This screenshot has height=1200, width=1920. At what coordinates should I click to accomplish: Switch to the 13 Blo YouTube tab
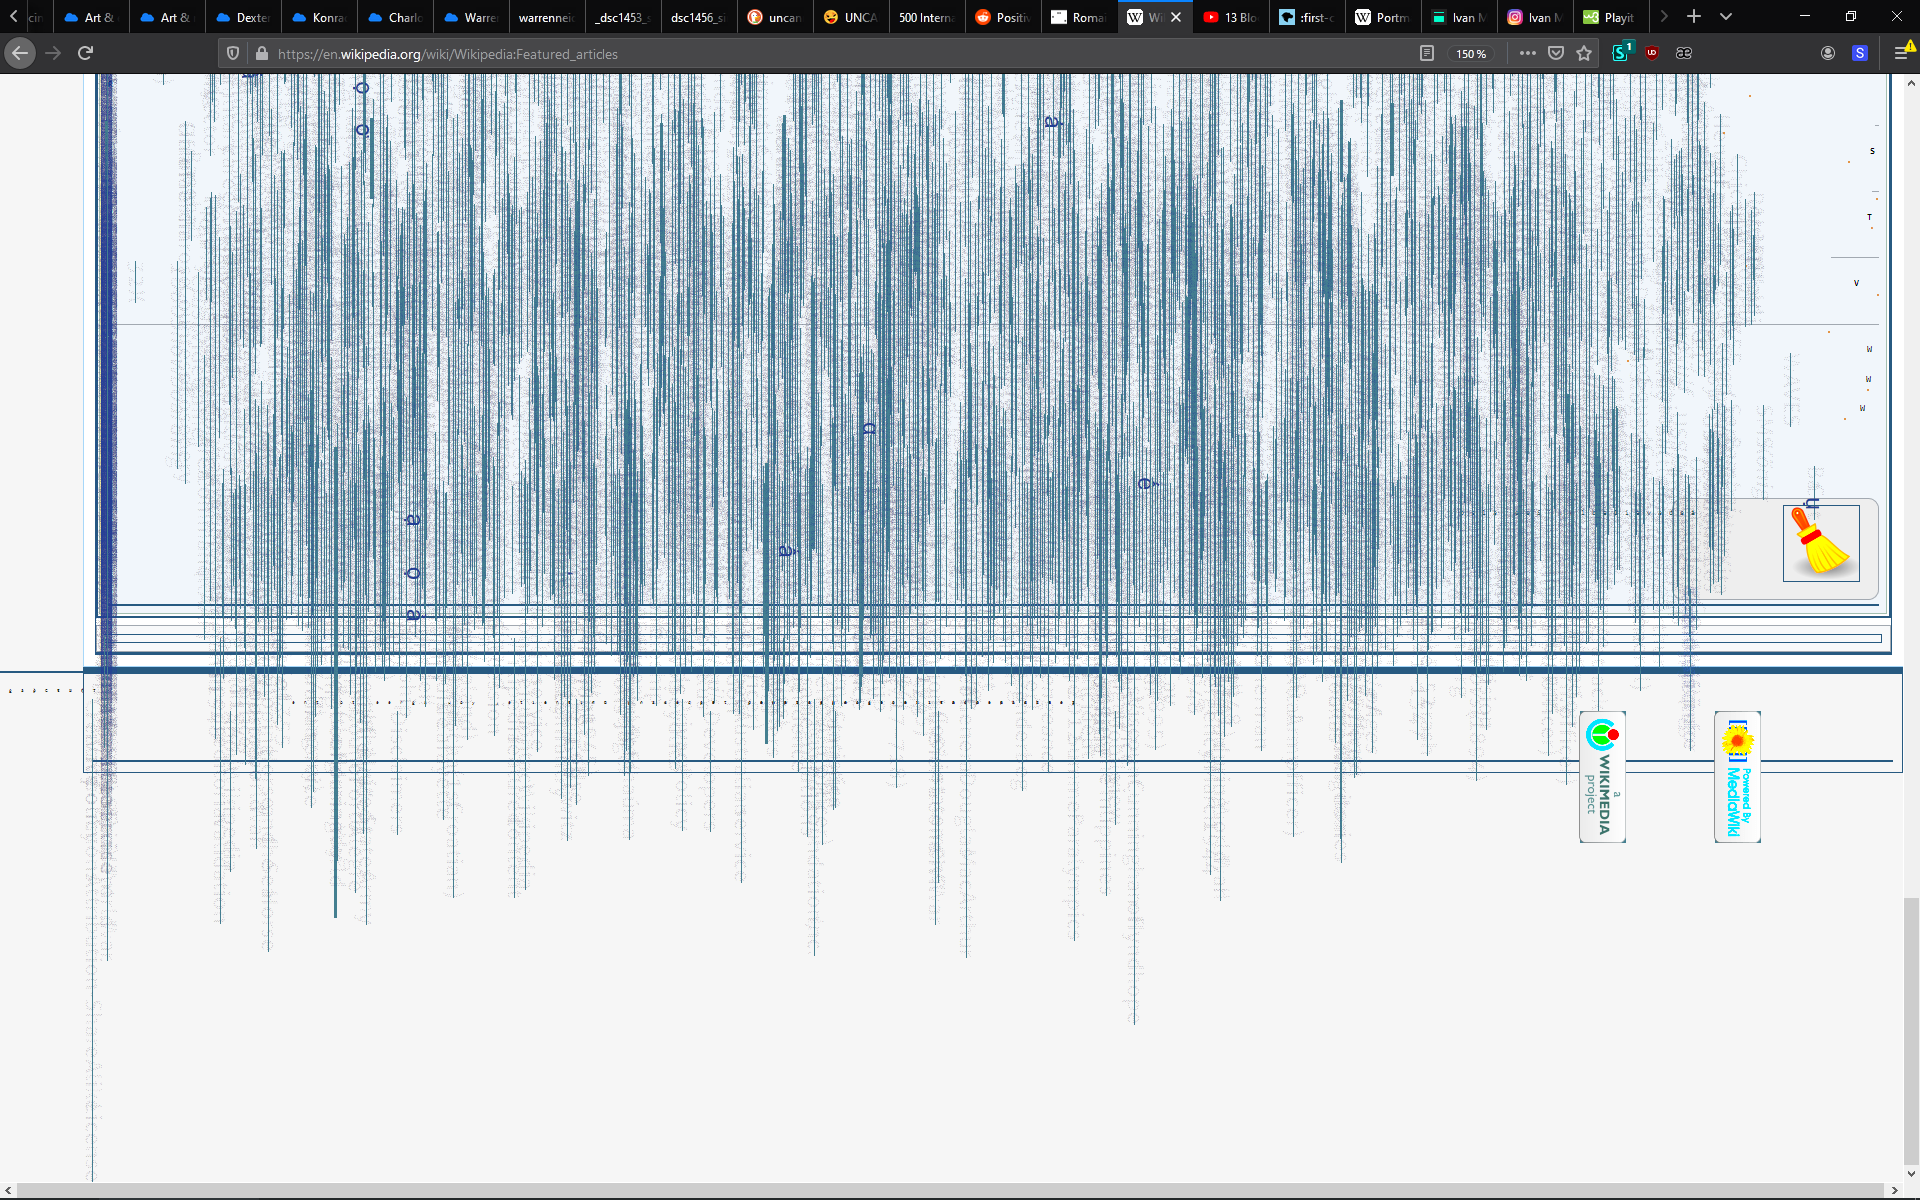pos(1231,17)
